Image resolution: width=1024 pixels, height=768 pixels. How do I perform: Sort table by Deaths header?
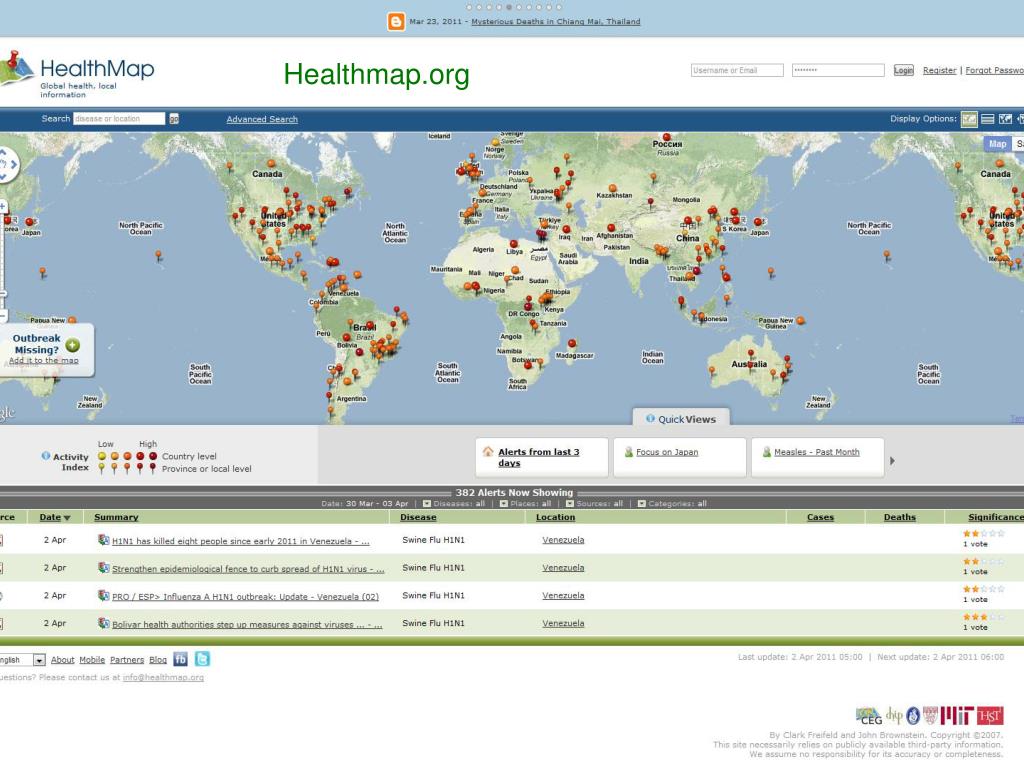899,517
